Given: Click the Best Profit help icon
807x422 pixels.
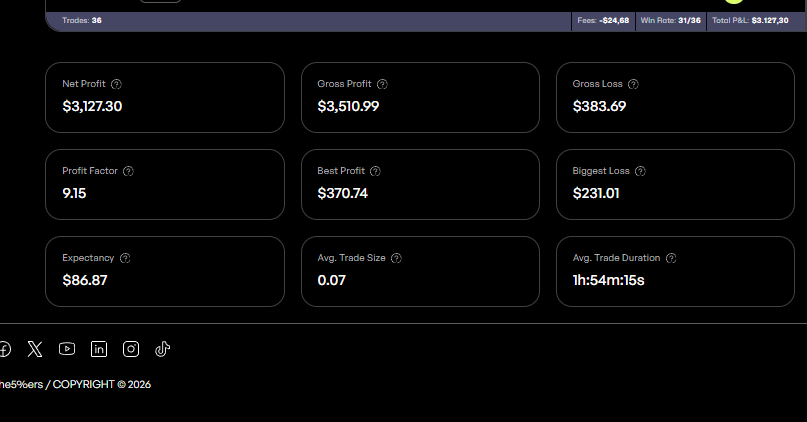Looking at the screenshot, I should click(x=375, y=171).
